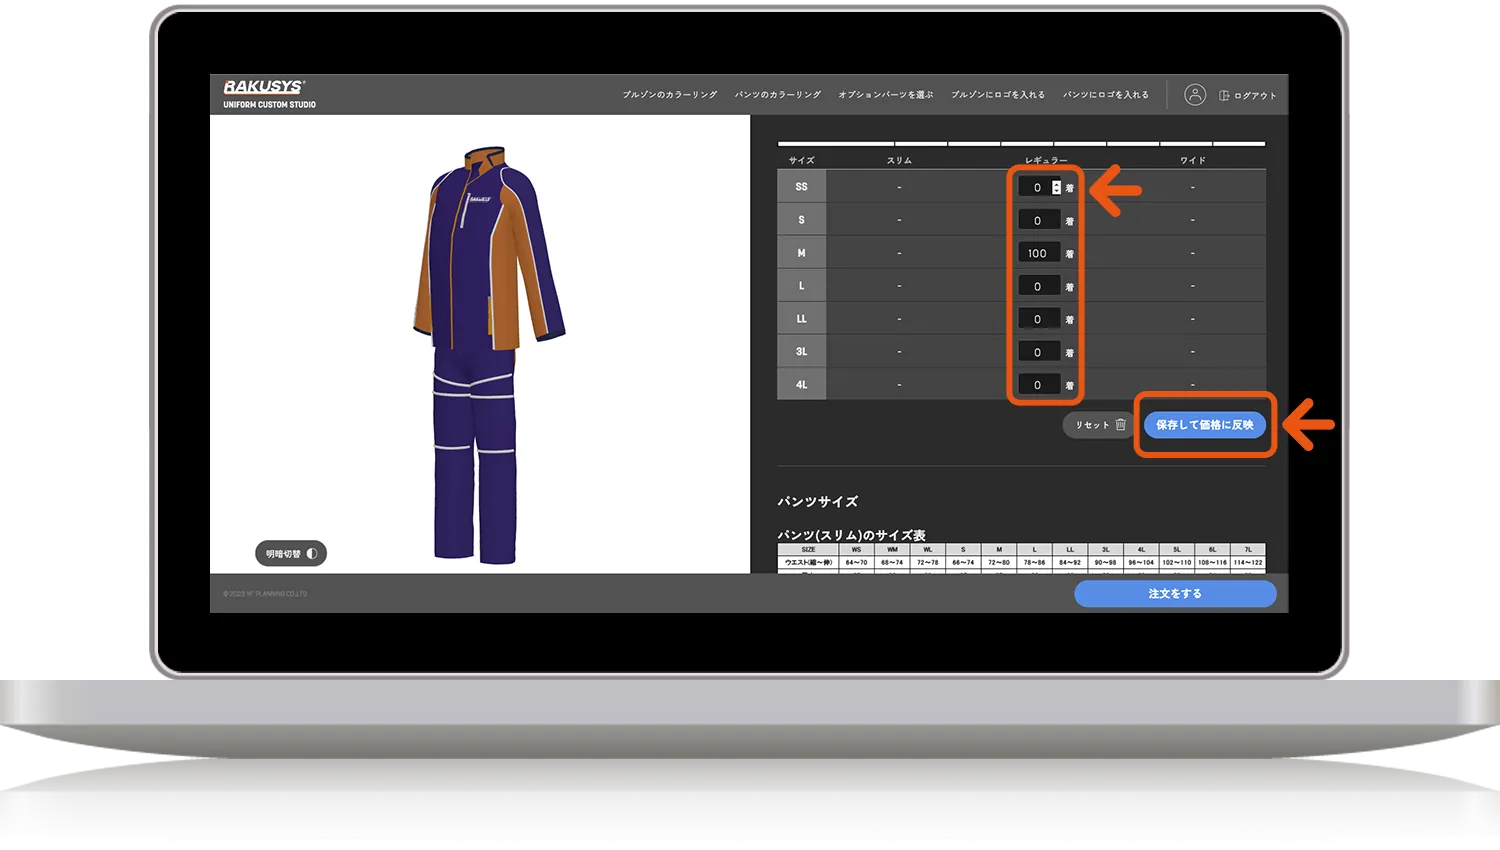This screenshot has width=1500, height=850.
Task: Click the ログアウト text link
Action: (x=1255, y=96)
